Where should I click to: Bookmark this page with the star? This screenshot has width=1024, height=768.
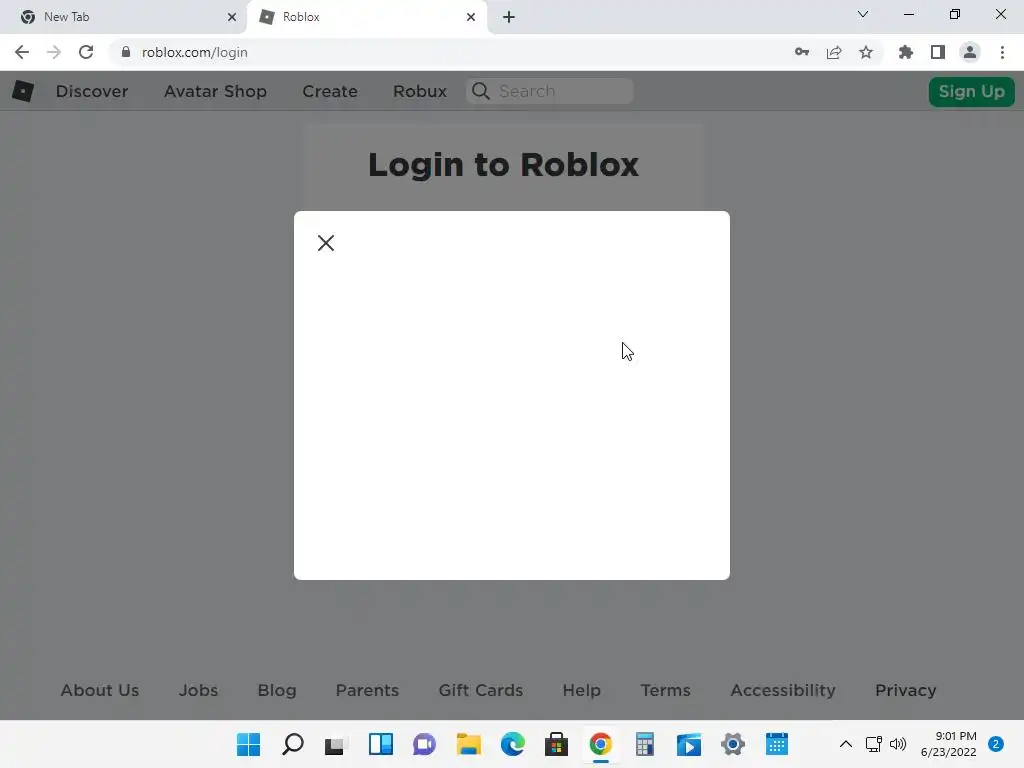[866, 52]
